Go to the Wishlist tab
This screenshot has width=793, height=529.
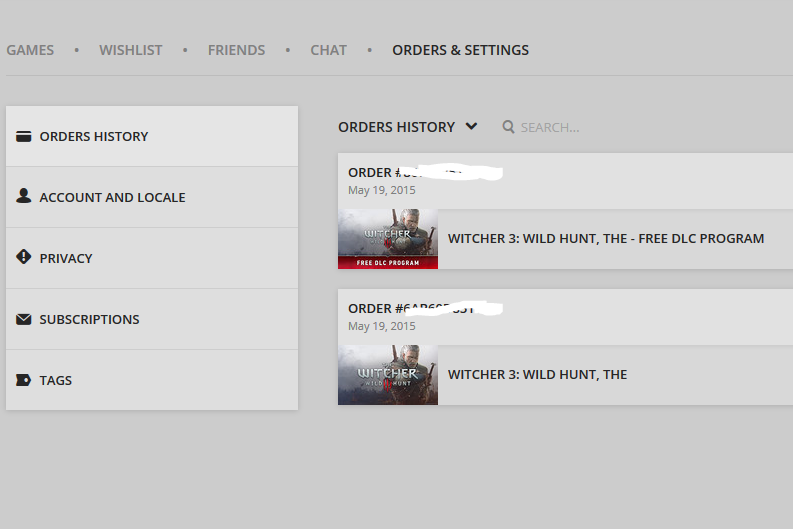(130, 50)
